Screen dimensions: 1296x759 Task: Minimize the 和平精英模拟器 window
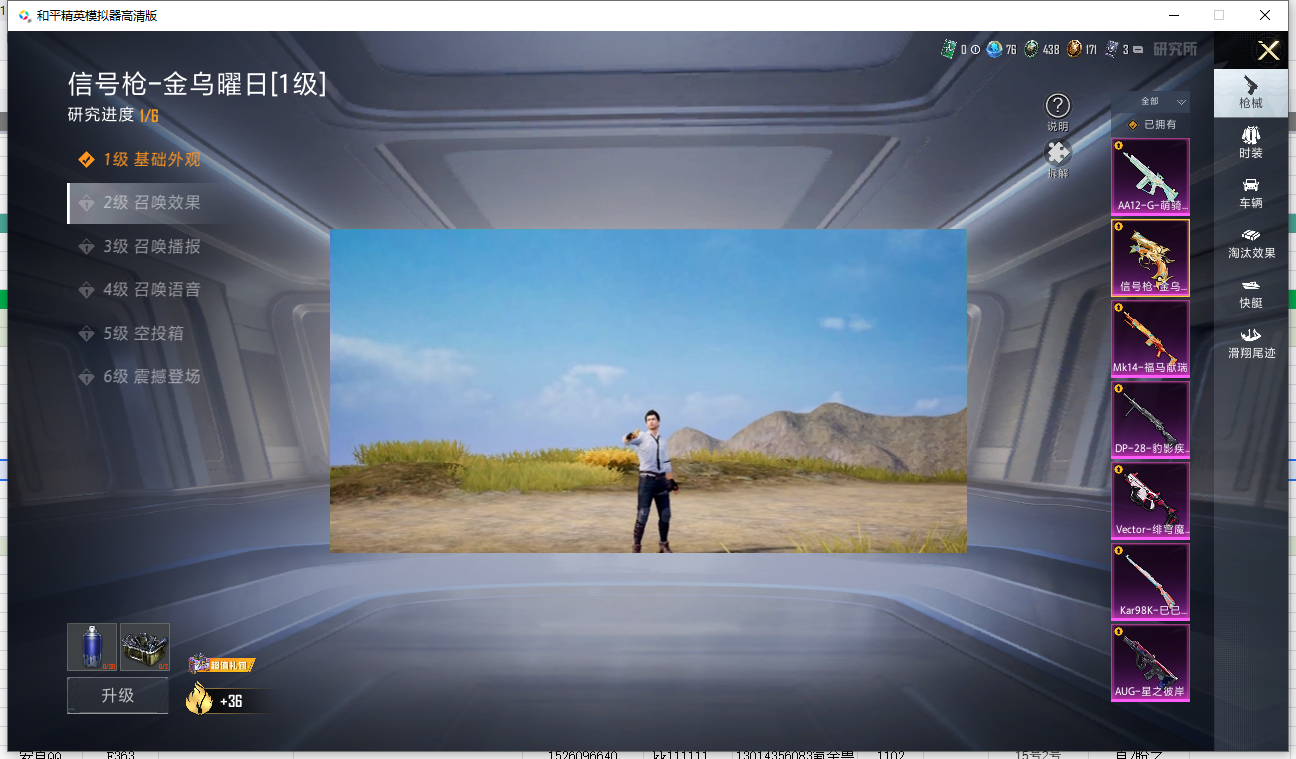pos(1174,15)
